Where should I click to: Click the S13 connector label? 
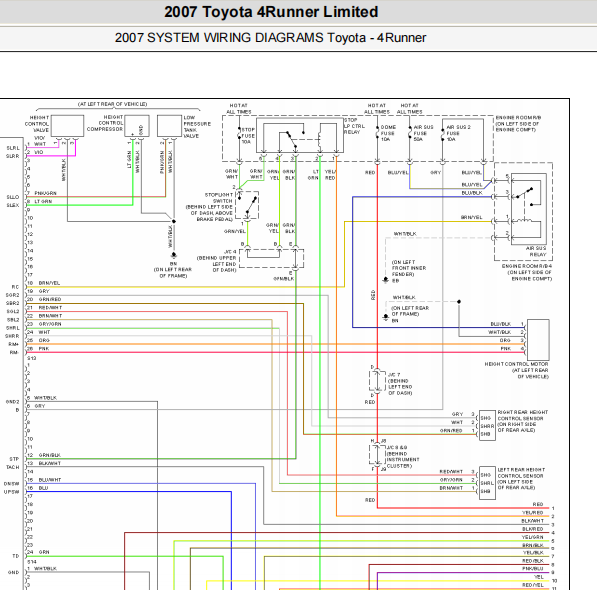pyautogui.click(x=32, y=358)
